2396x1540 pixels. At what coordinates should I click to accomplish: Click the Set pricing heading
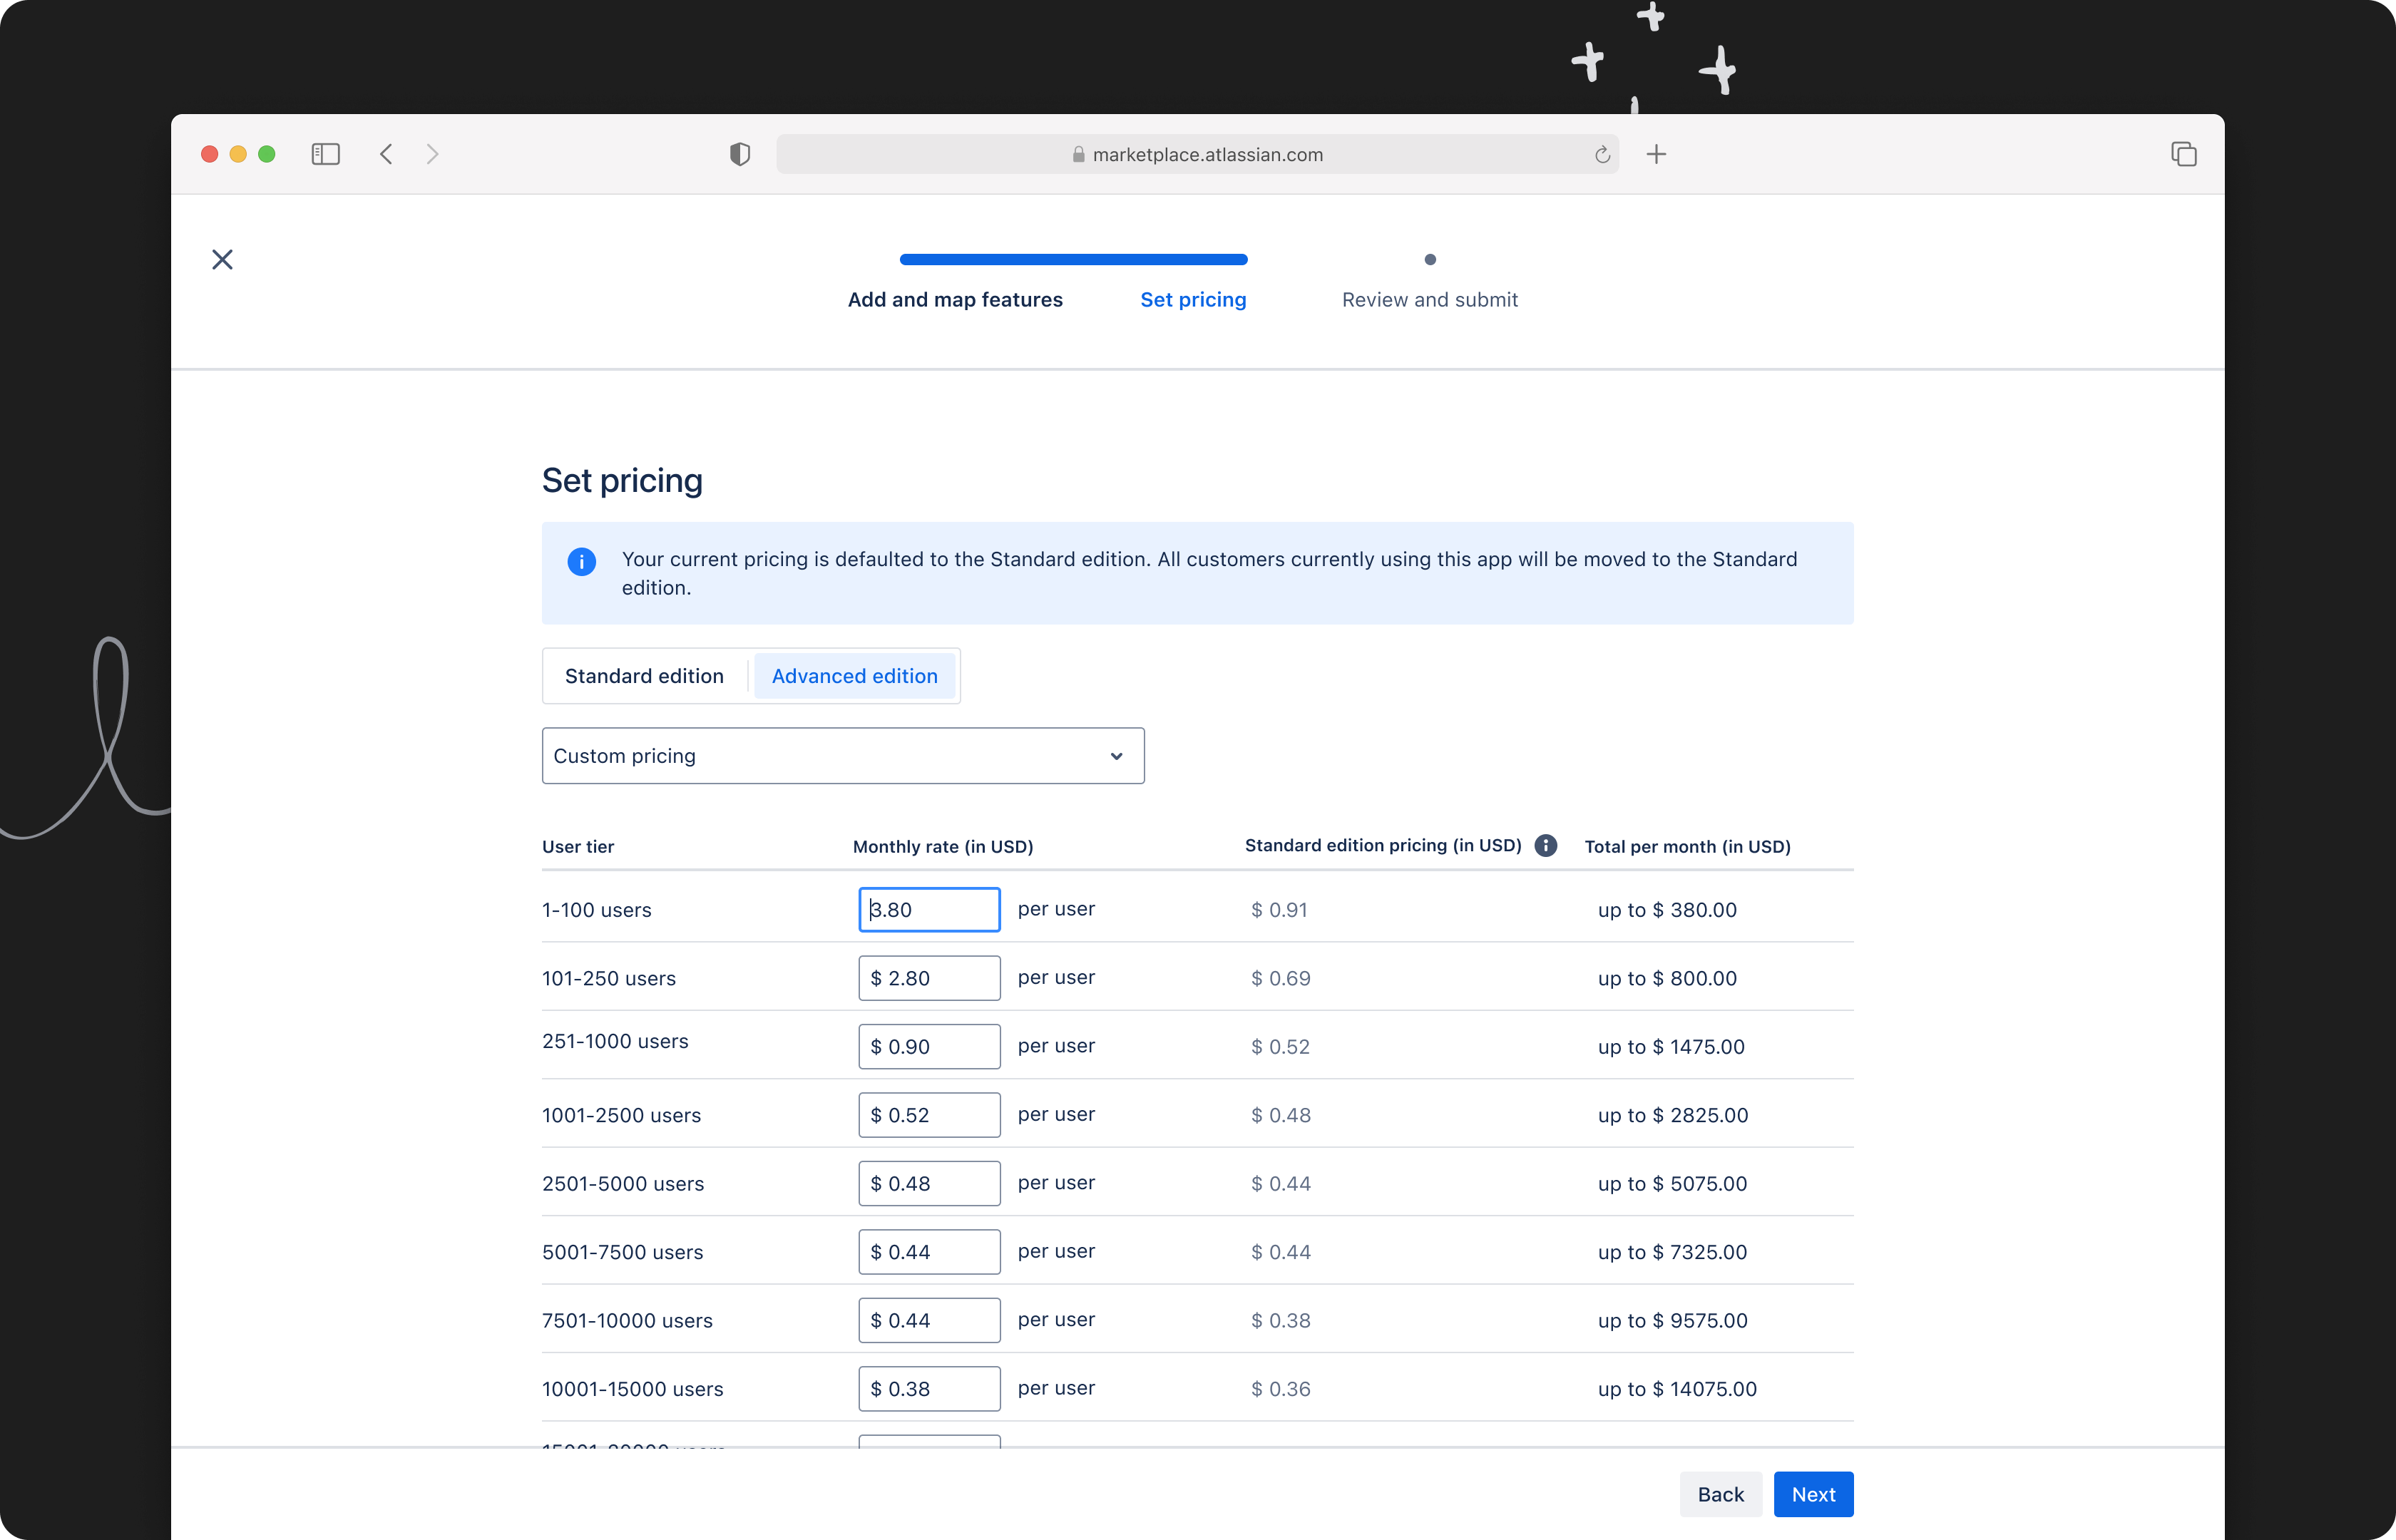[x=622, y=481]
